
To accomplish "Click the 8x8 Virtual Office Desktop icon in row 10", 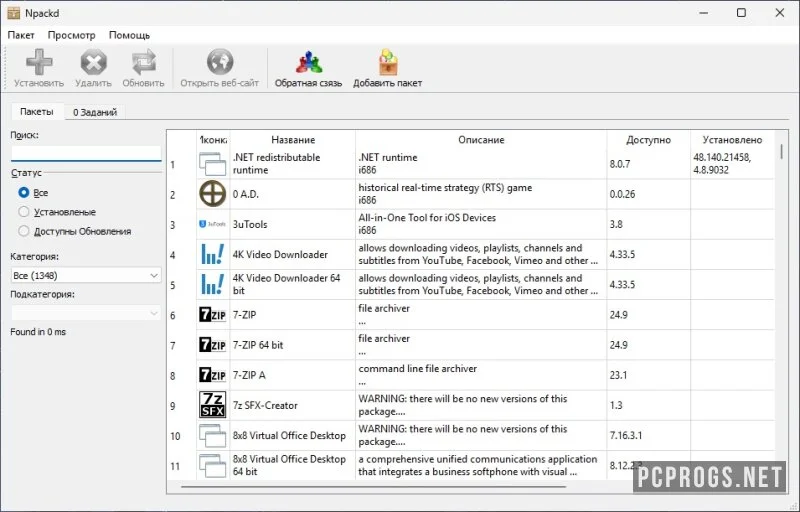I will click(x=212, y=436).
